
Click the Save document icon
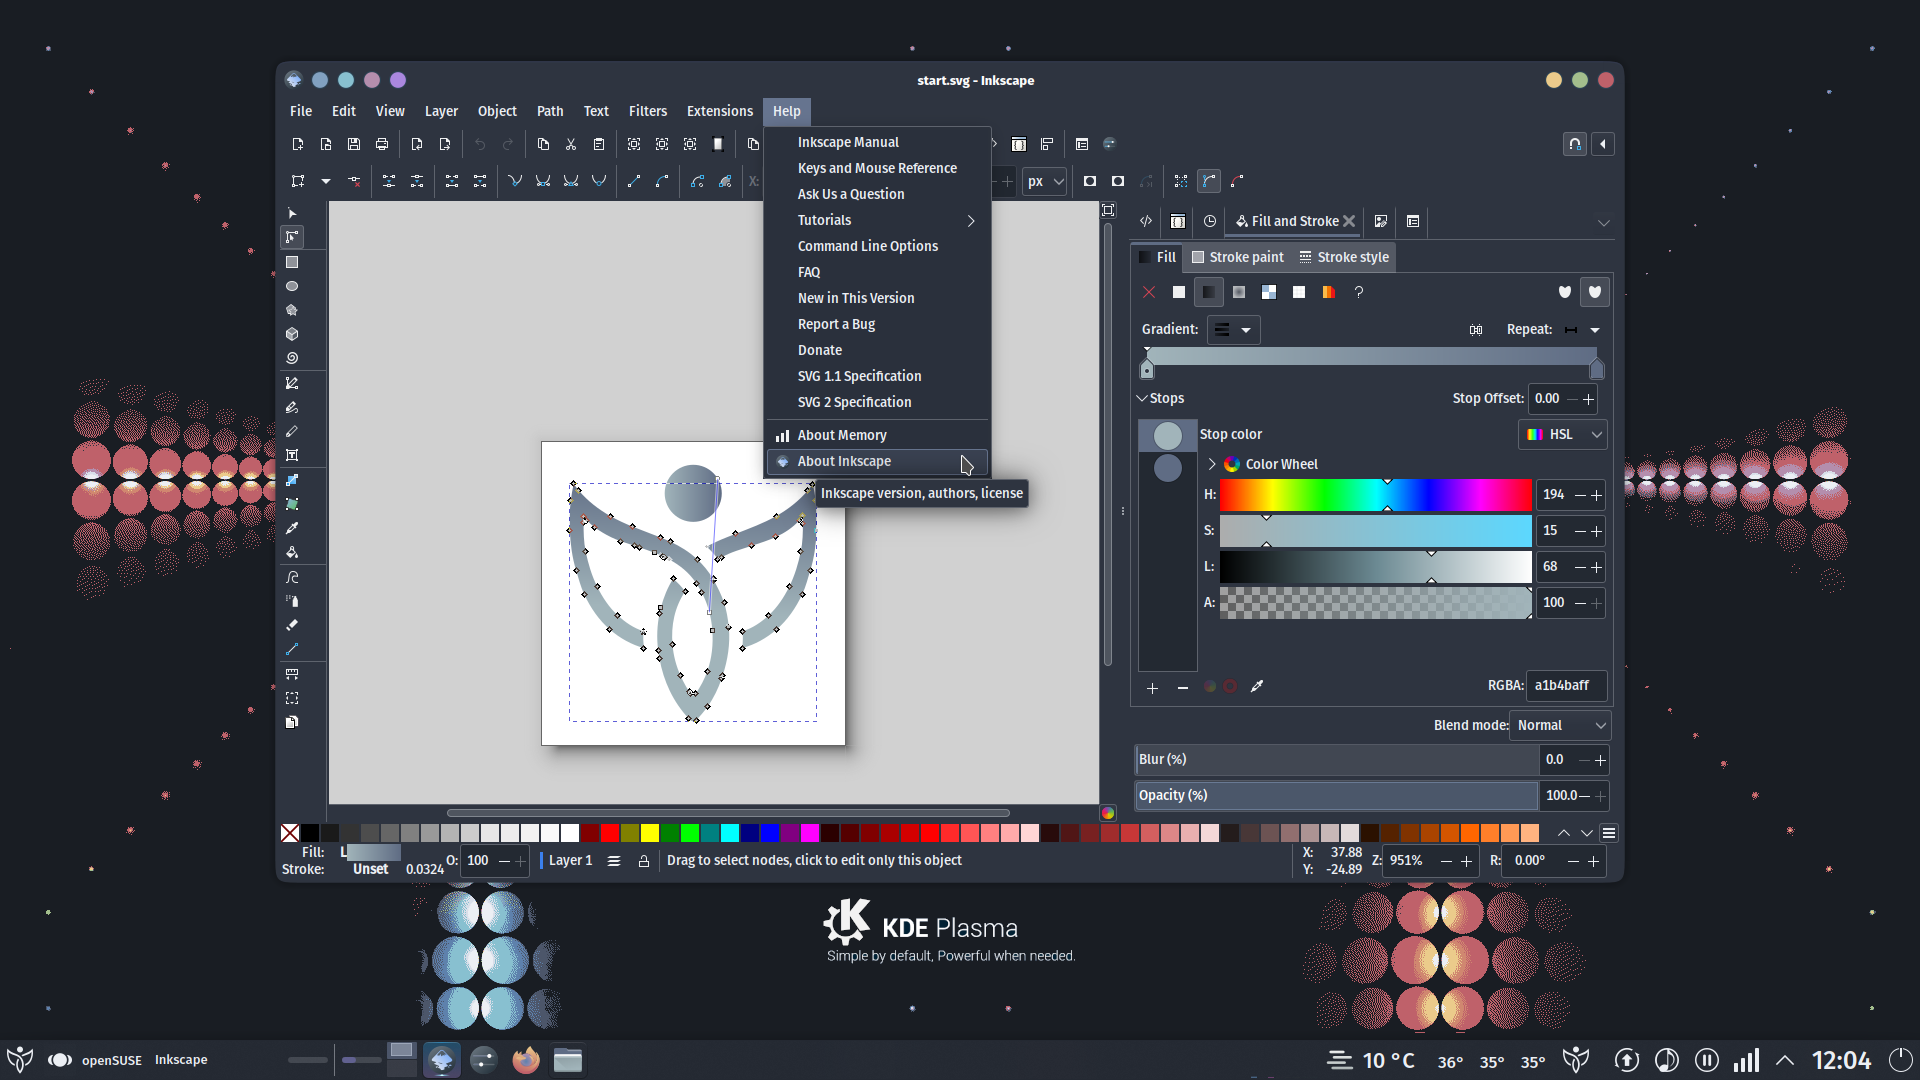[x=354, y=144]
